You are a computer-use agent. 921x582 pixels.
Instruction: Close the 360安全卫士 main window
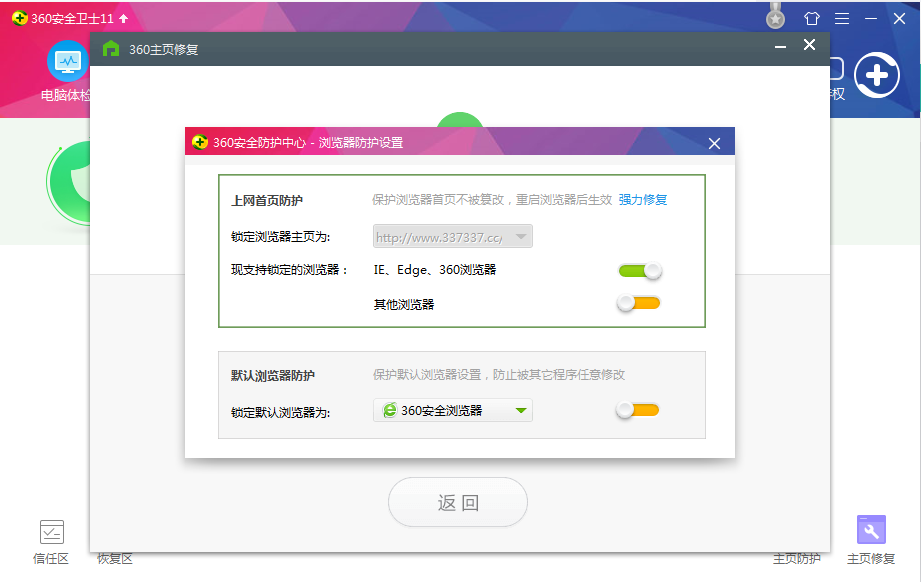point(899,19)
